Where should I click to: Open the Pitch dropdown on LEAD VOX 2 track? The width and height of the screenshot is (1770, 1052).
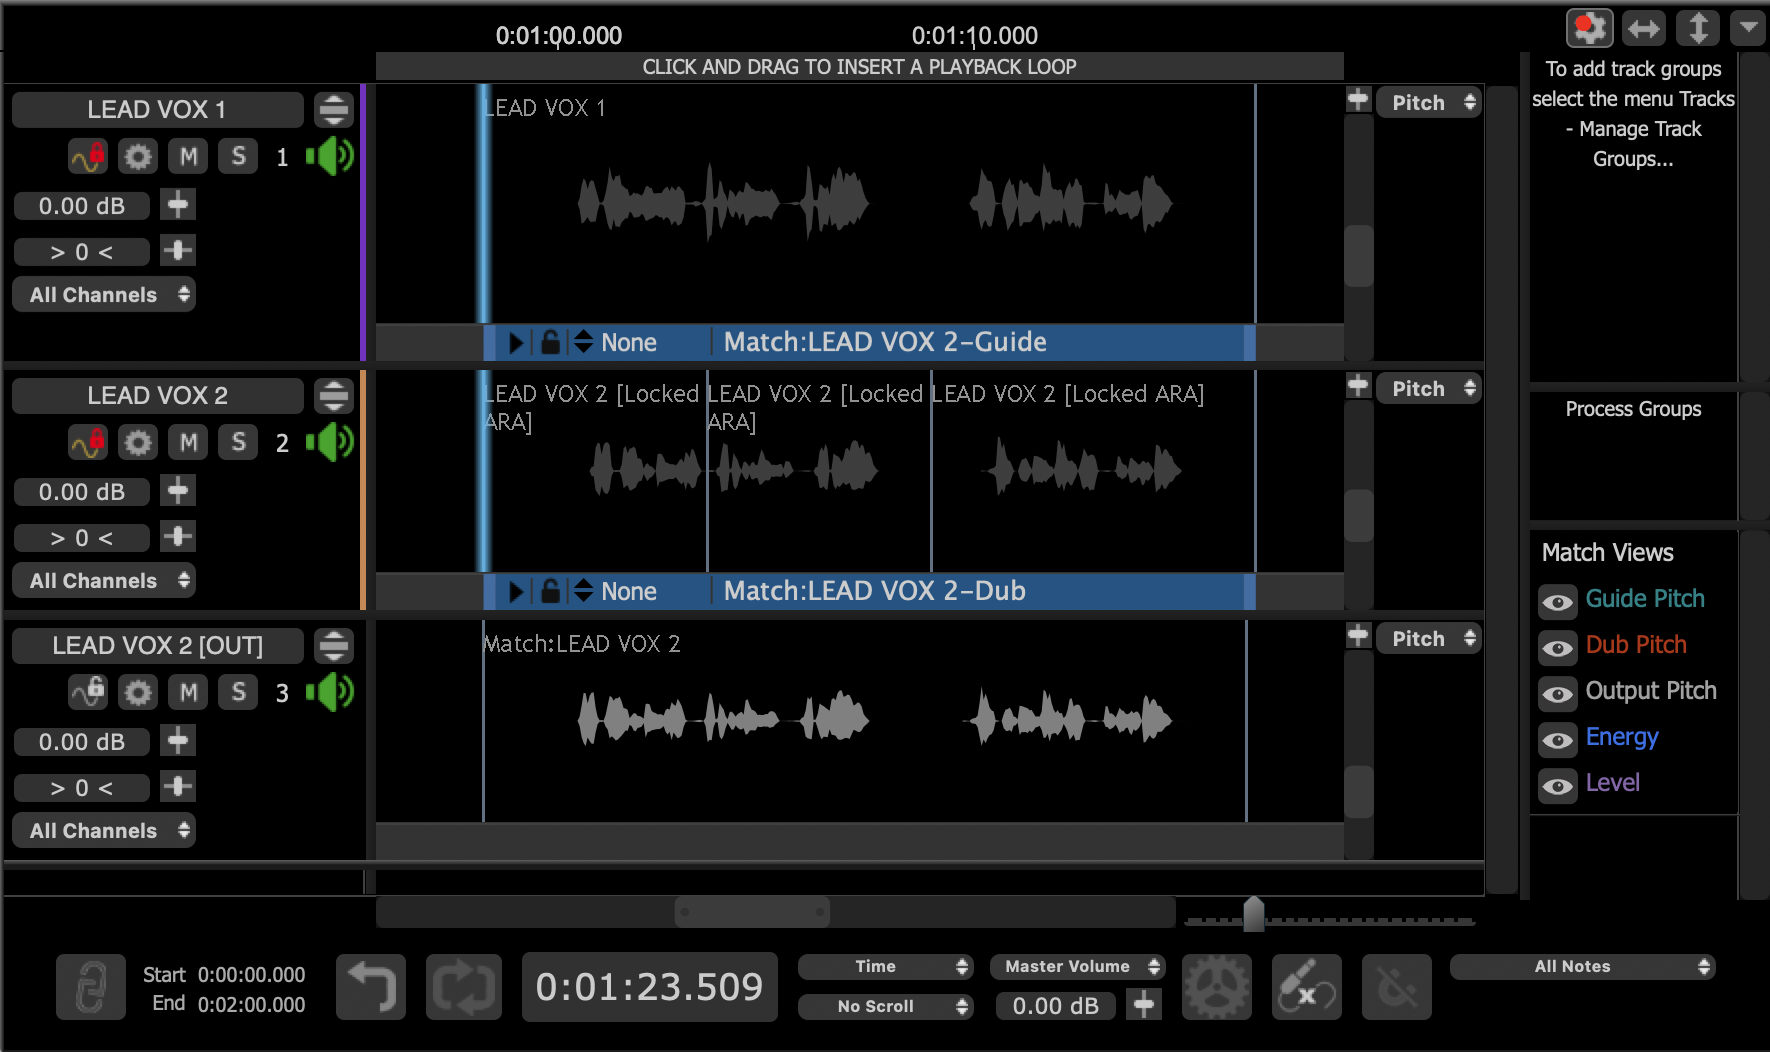coord(1429,389)
